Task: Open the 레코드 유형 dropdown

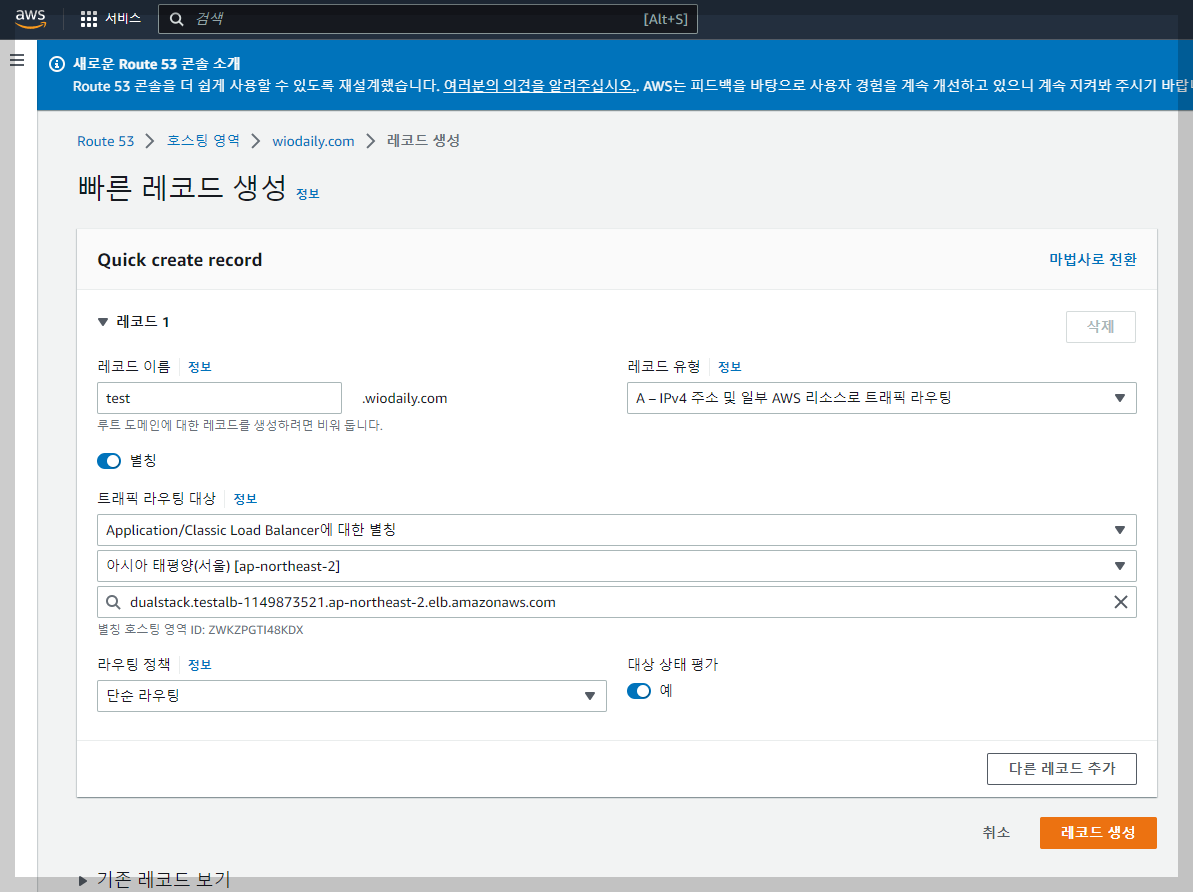Action: pyautogui.click(x=882, y=398)
